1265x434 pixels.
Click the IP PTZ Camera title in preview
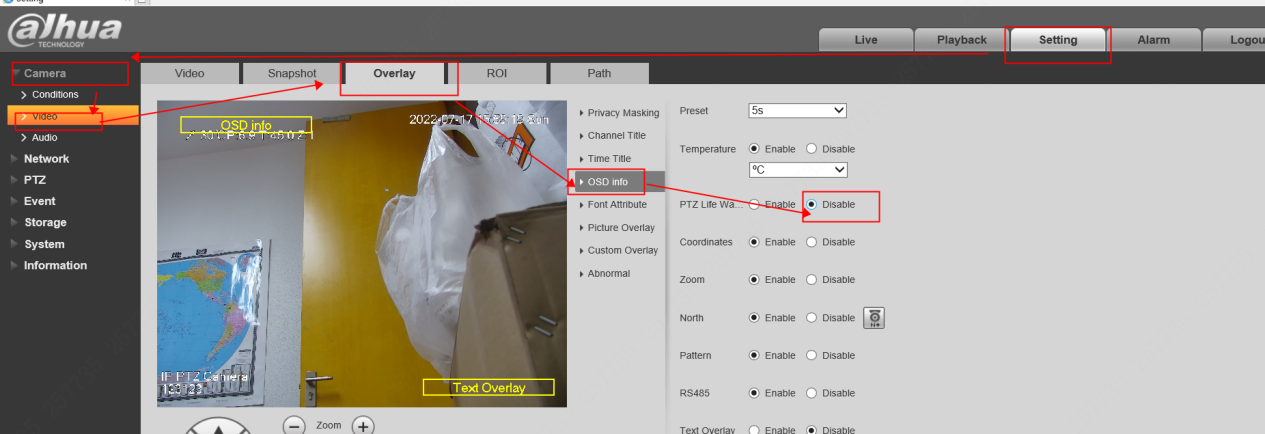(x=204, y=376)
